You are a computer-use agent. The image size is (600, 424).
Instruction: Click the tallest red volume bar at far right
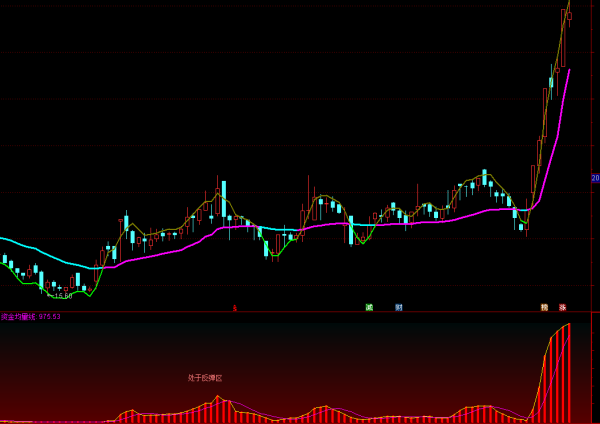568,372
